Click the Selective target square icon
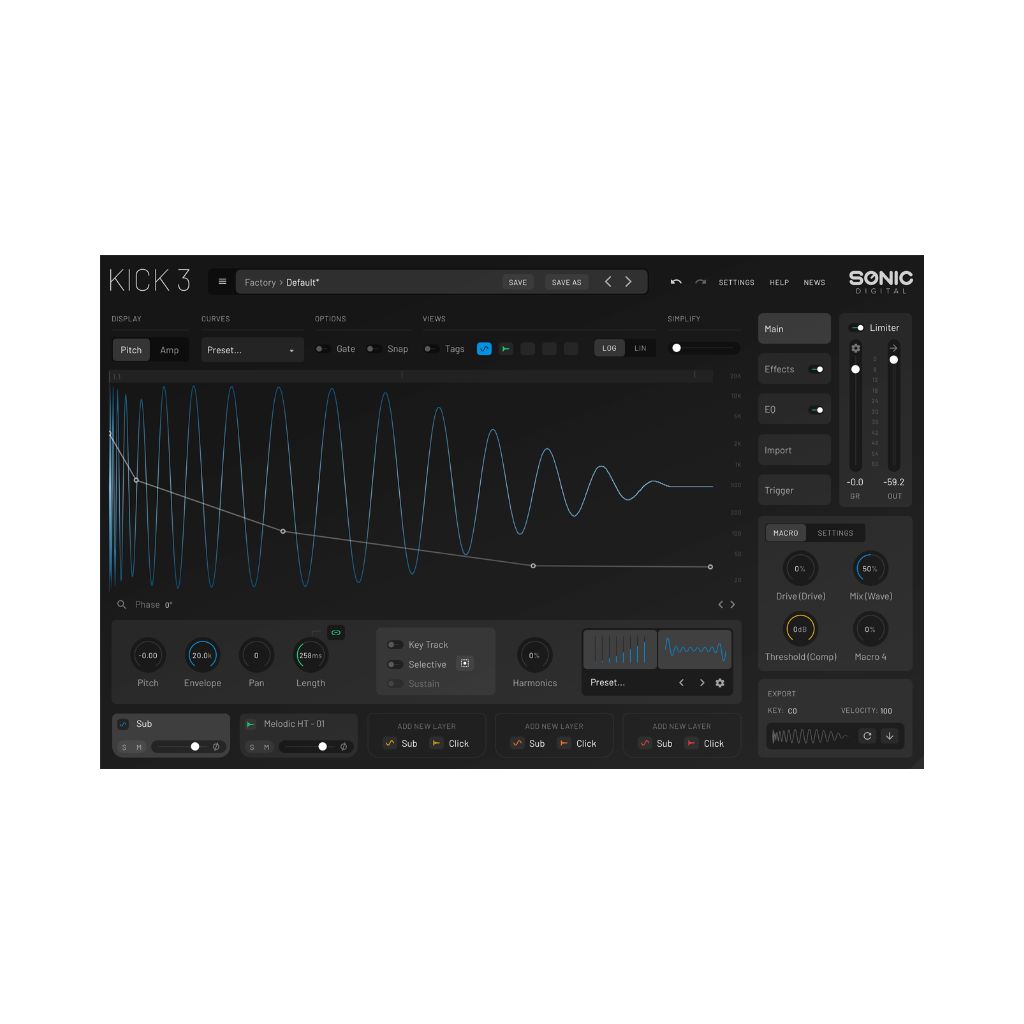 tap(465, 664)
